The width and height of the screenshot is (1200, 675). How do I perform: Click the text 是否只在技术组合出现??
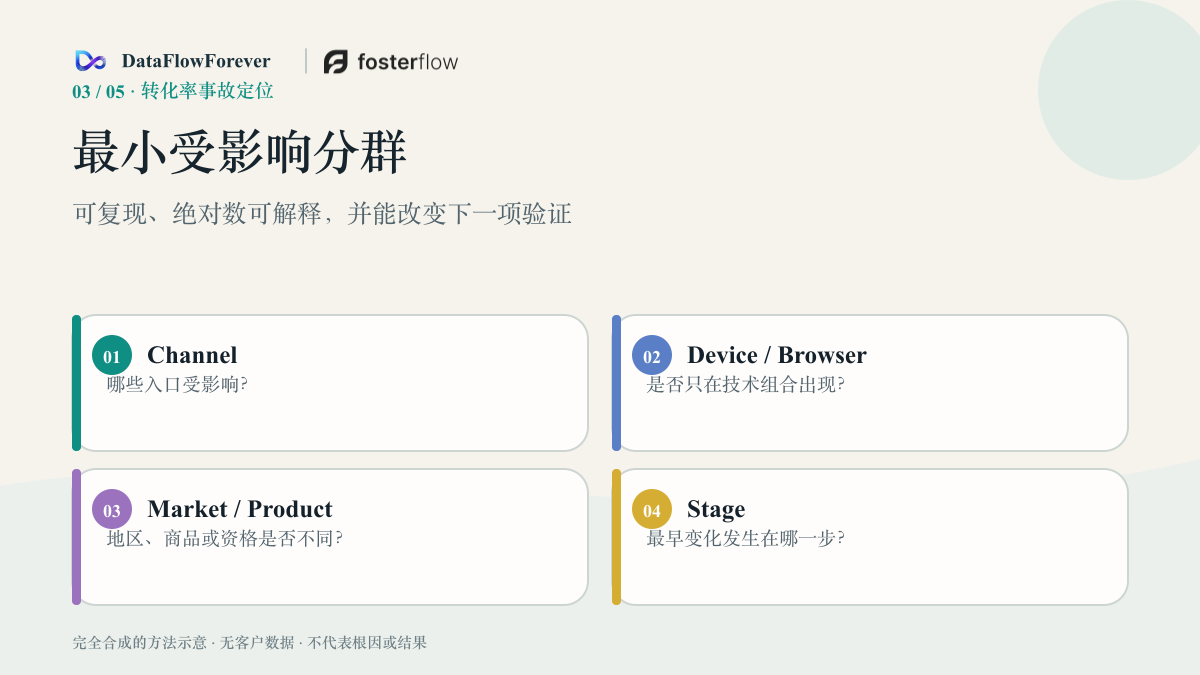point(746,384)
